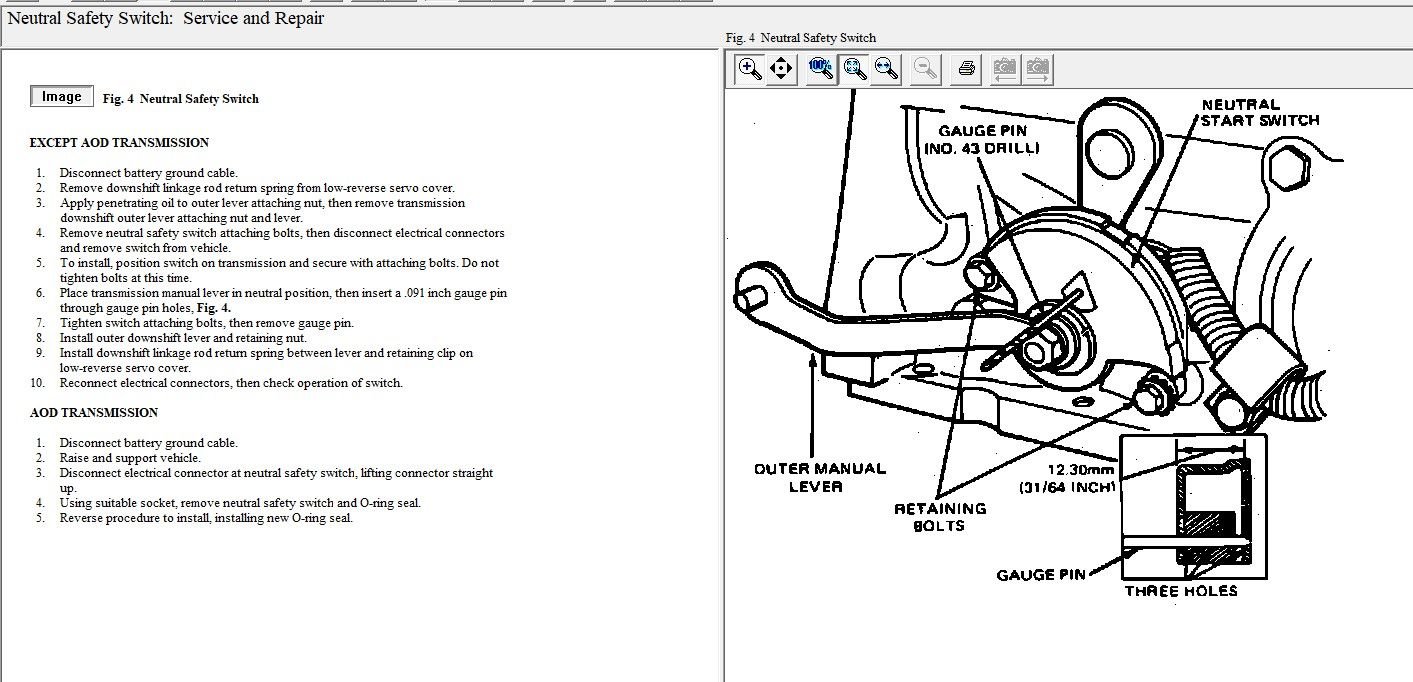Go to next image with right-arrow camera

[1038, 68]
